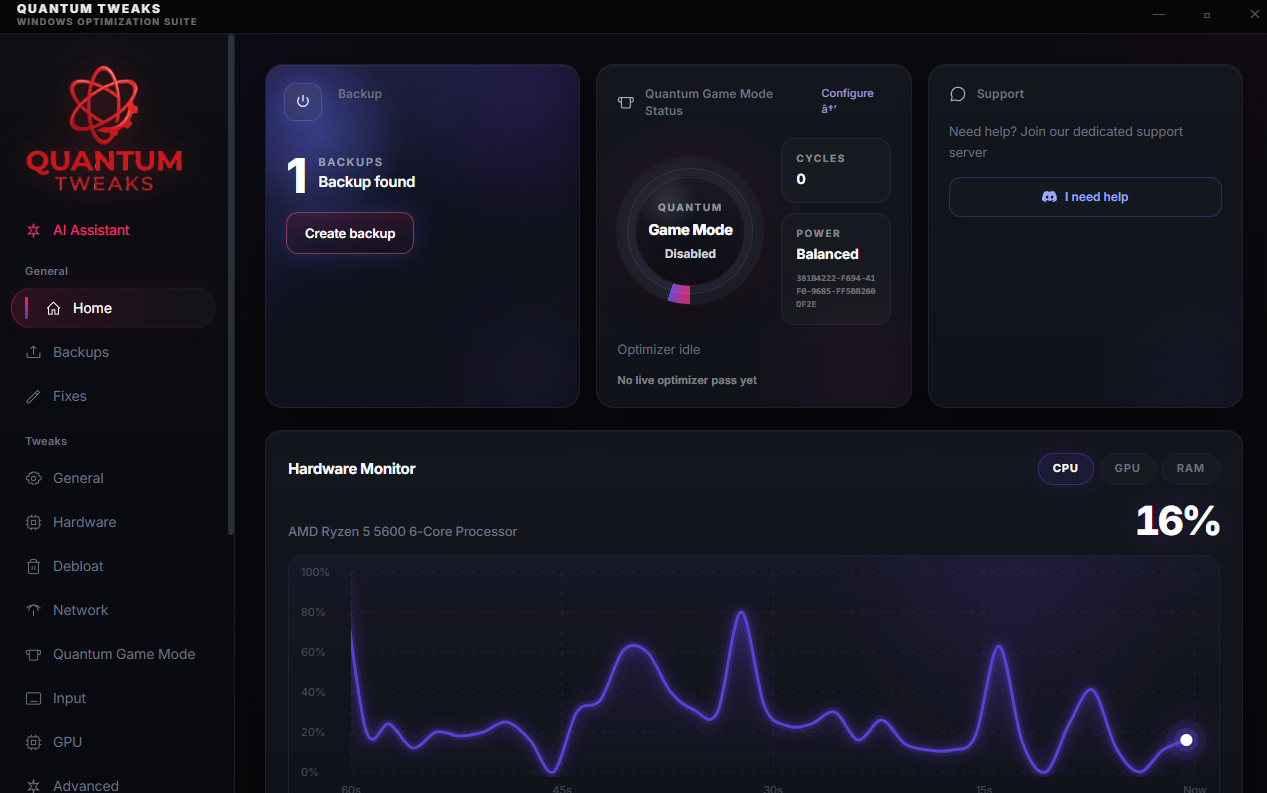Click the General gear icon
This screenshot has width=1267, height=793.
tap(33, 478)
